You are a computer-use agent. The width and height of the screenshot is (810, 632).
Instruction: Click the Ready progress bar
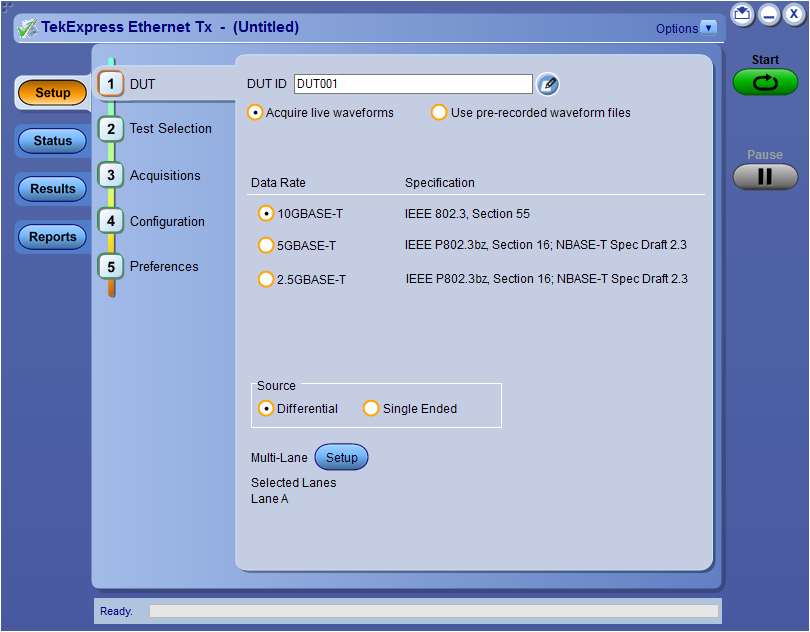434,610
